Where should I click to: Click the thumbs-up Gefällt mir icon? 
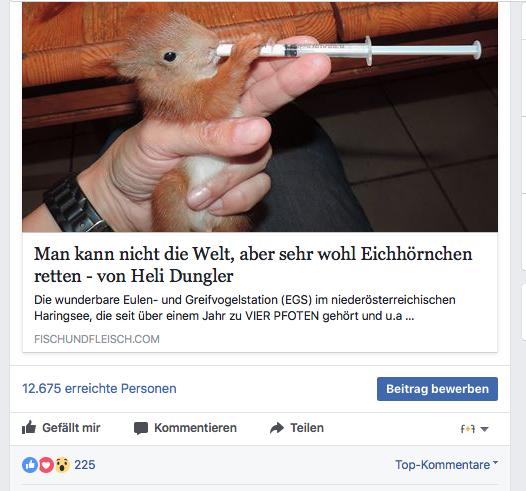(x=29, y=428)
